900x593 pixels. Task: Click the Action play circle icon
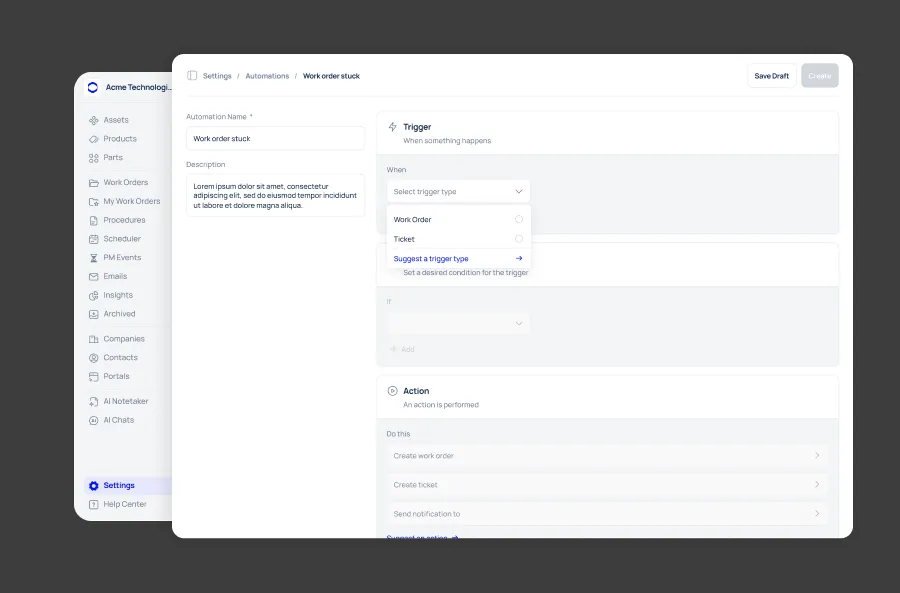point(393,391)
